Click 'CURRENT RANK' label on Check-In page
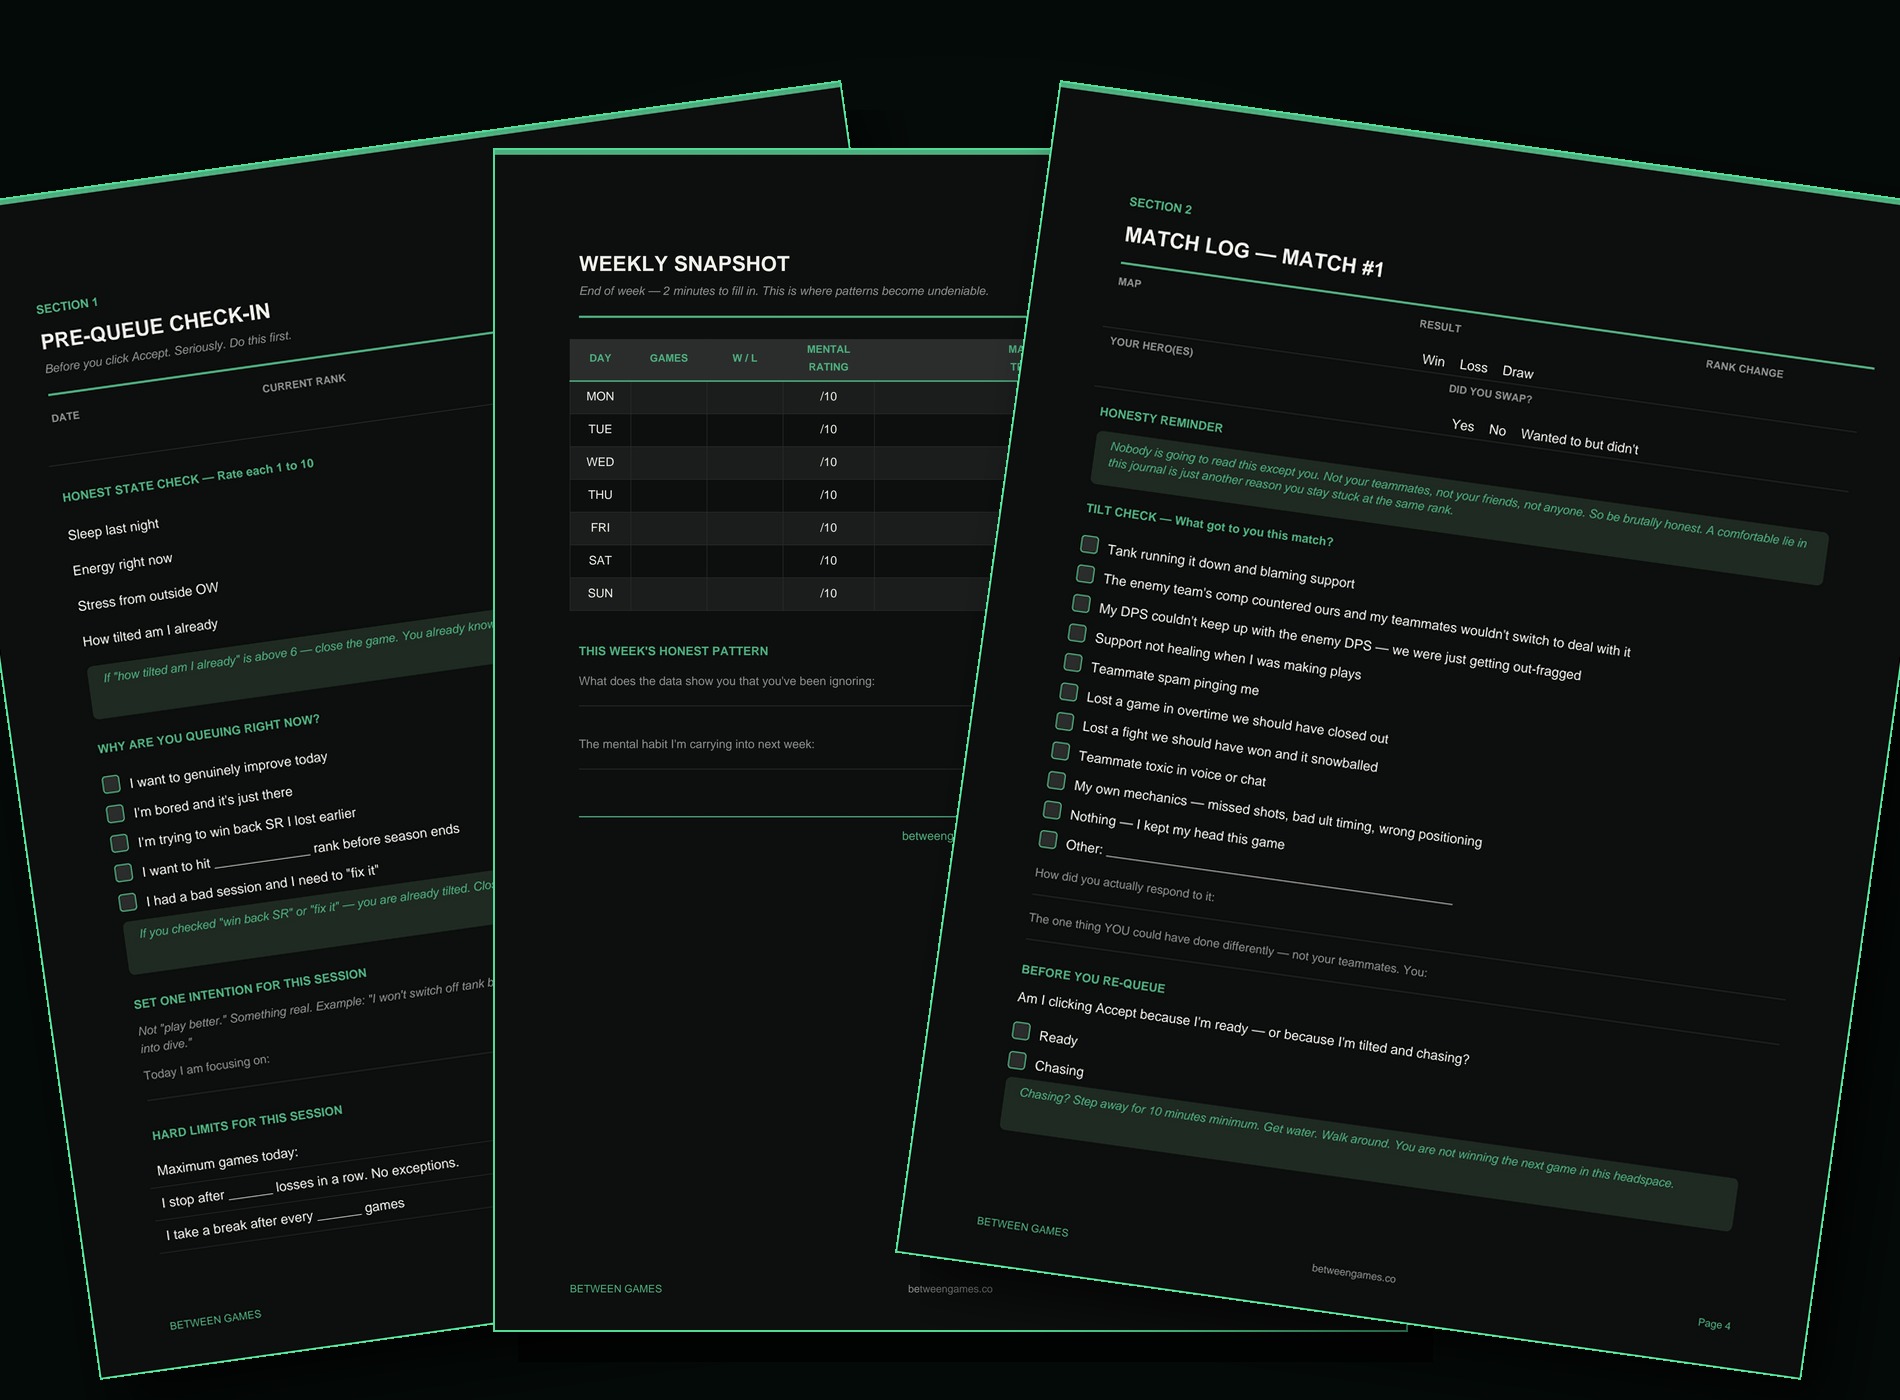1900x1400 pixels. tap(304, 383)
